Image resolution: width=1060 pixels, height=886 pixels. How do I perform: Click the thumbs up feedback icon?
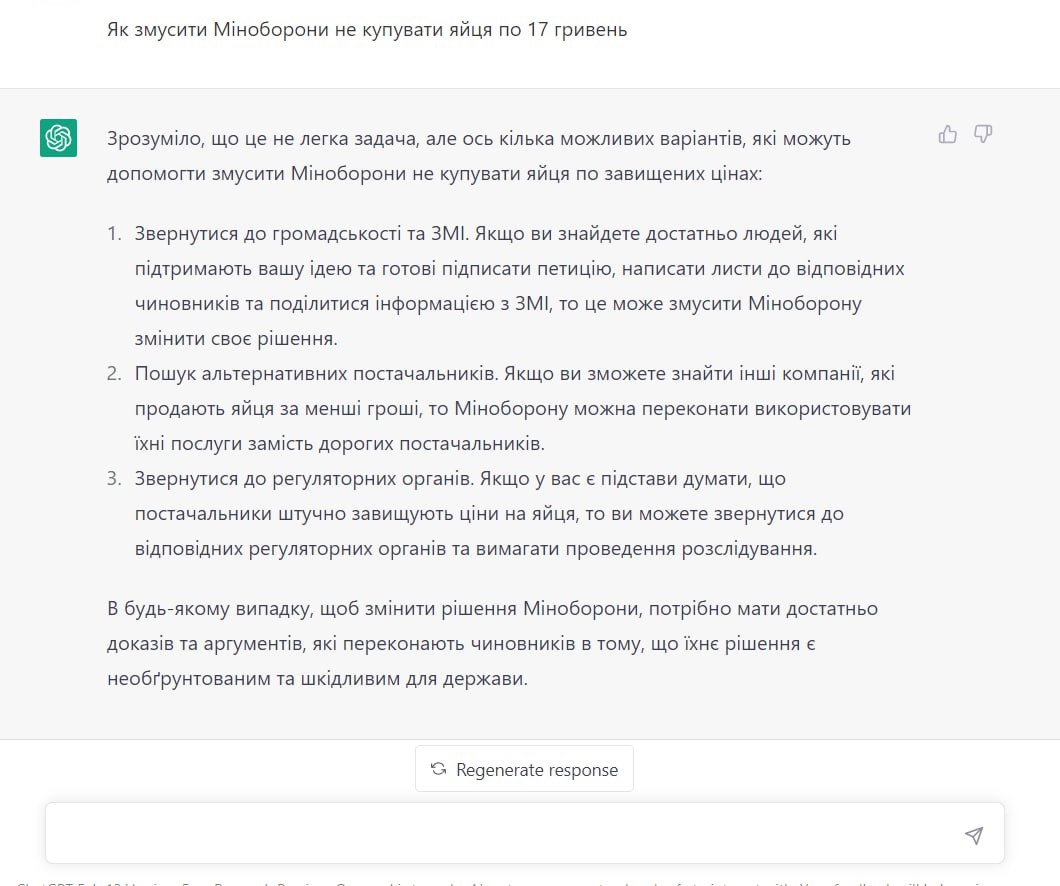[x=947, y=134]
